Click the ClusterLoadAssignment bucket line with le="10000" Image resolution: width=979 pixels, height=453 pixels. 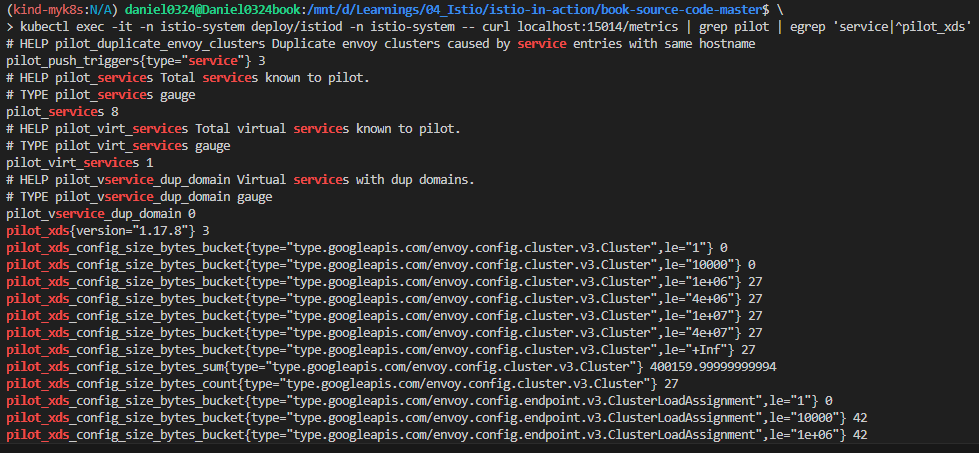[x=436, y=417]
